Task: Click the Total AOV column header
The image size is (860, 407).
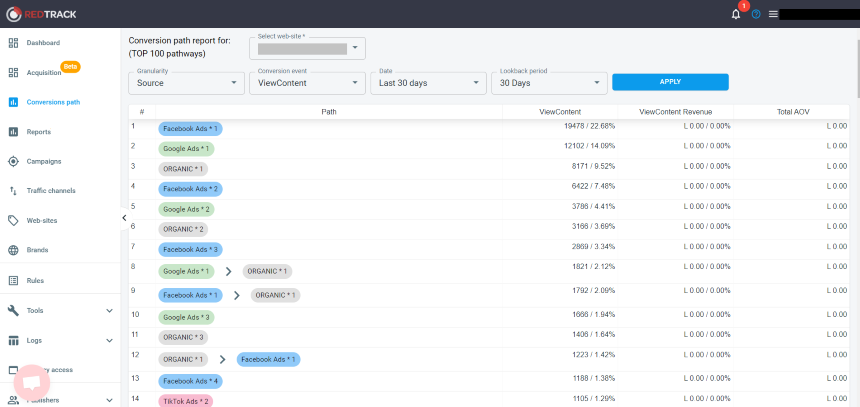Action: pyautogui.click(x=791, y=112)
